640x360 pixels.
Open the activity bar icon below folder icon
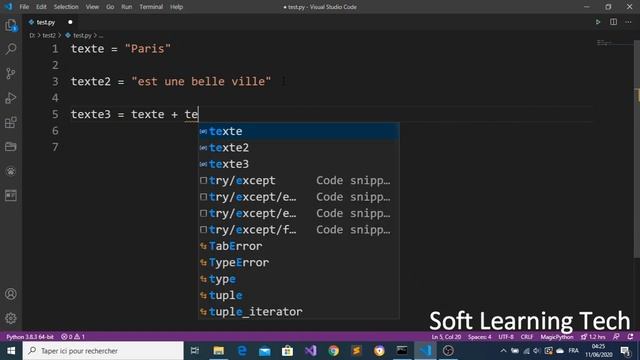tap(11, 171)
